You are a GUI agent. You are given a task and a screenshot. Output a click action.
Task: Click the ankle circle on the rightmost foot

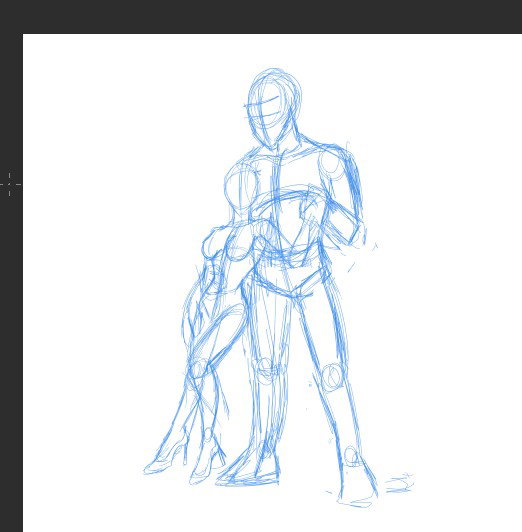pyautogui.click(x=351, y=456)
